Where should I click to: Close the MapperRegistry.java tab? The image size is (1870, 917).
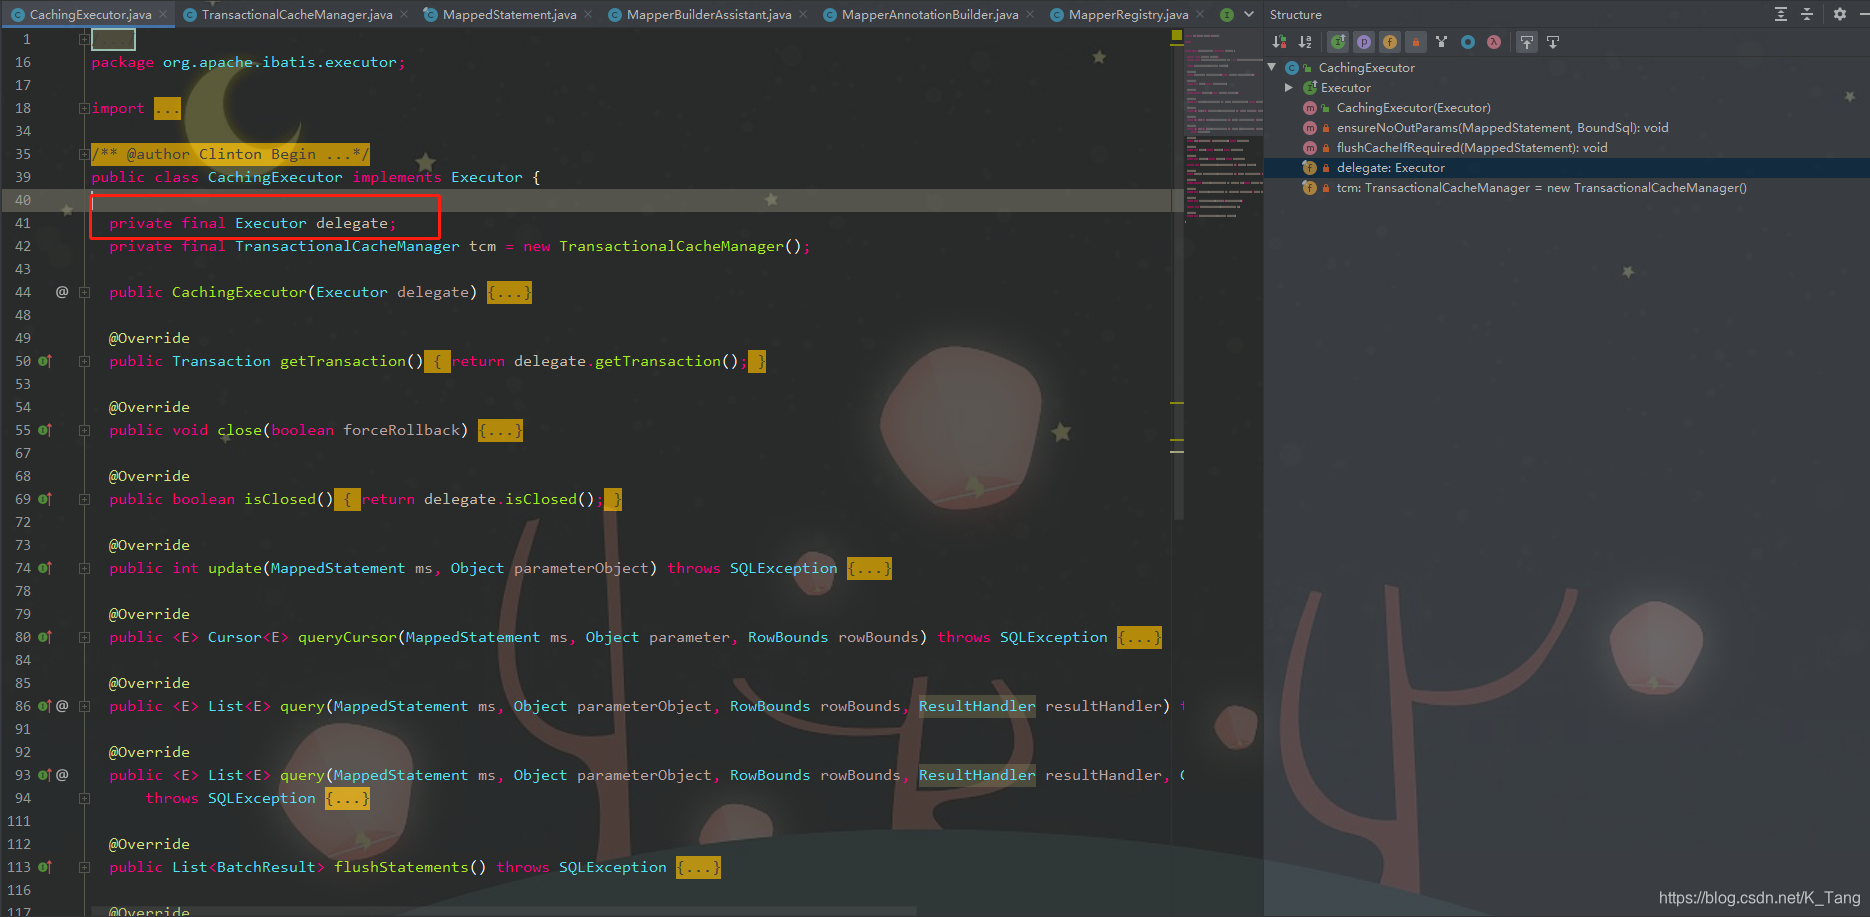point(1200,14)
